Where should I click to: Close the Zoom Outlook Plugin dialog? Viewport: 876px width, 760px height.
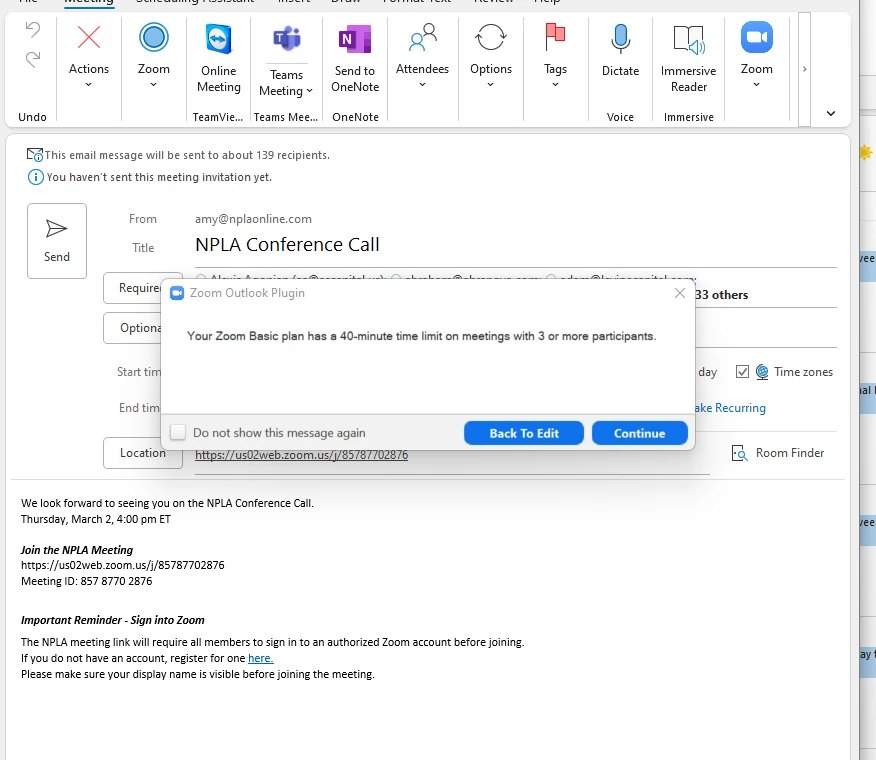pos(679,293)
